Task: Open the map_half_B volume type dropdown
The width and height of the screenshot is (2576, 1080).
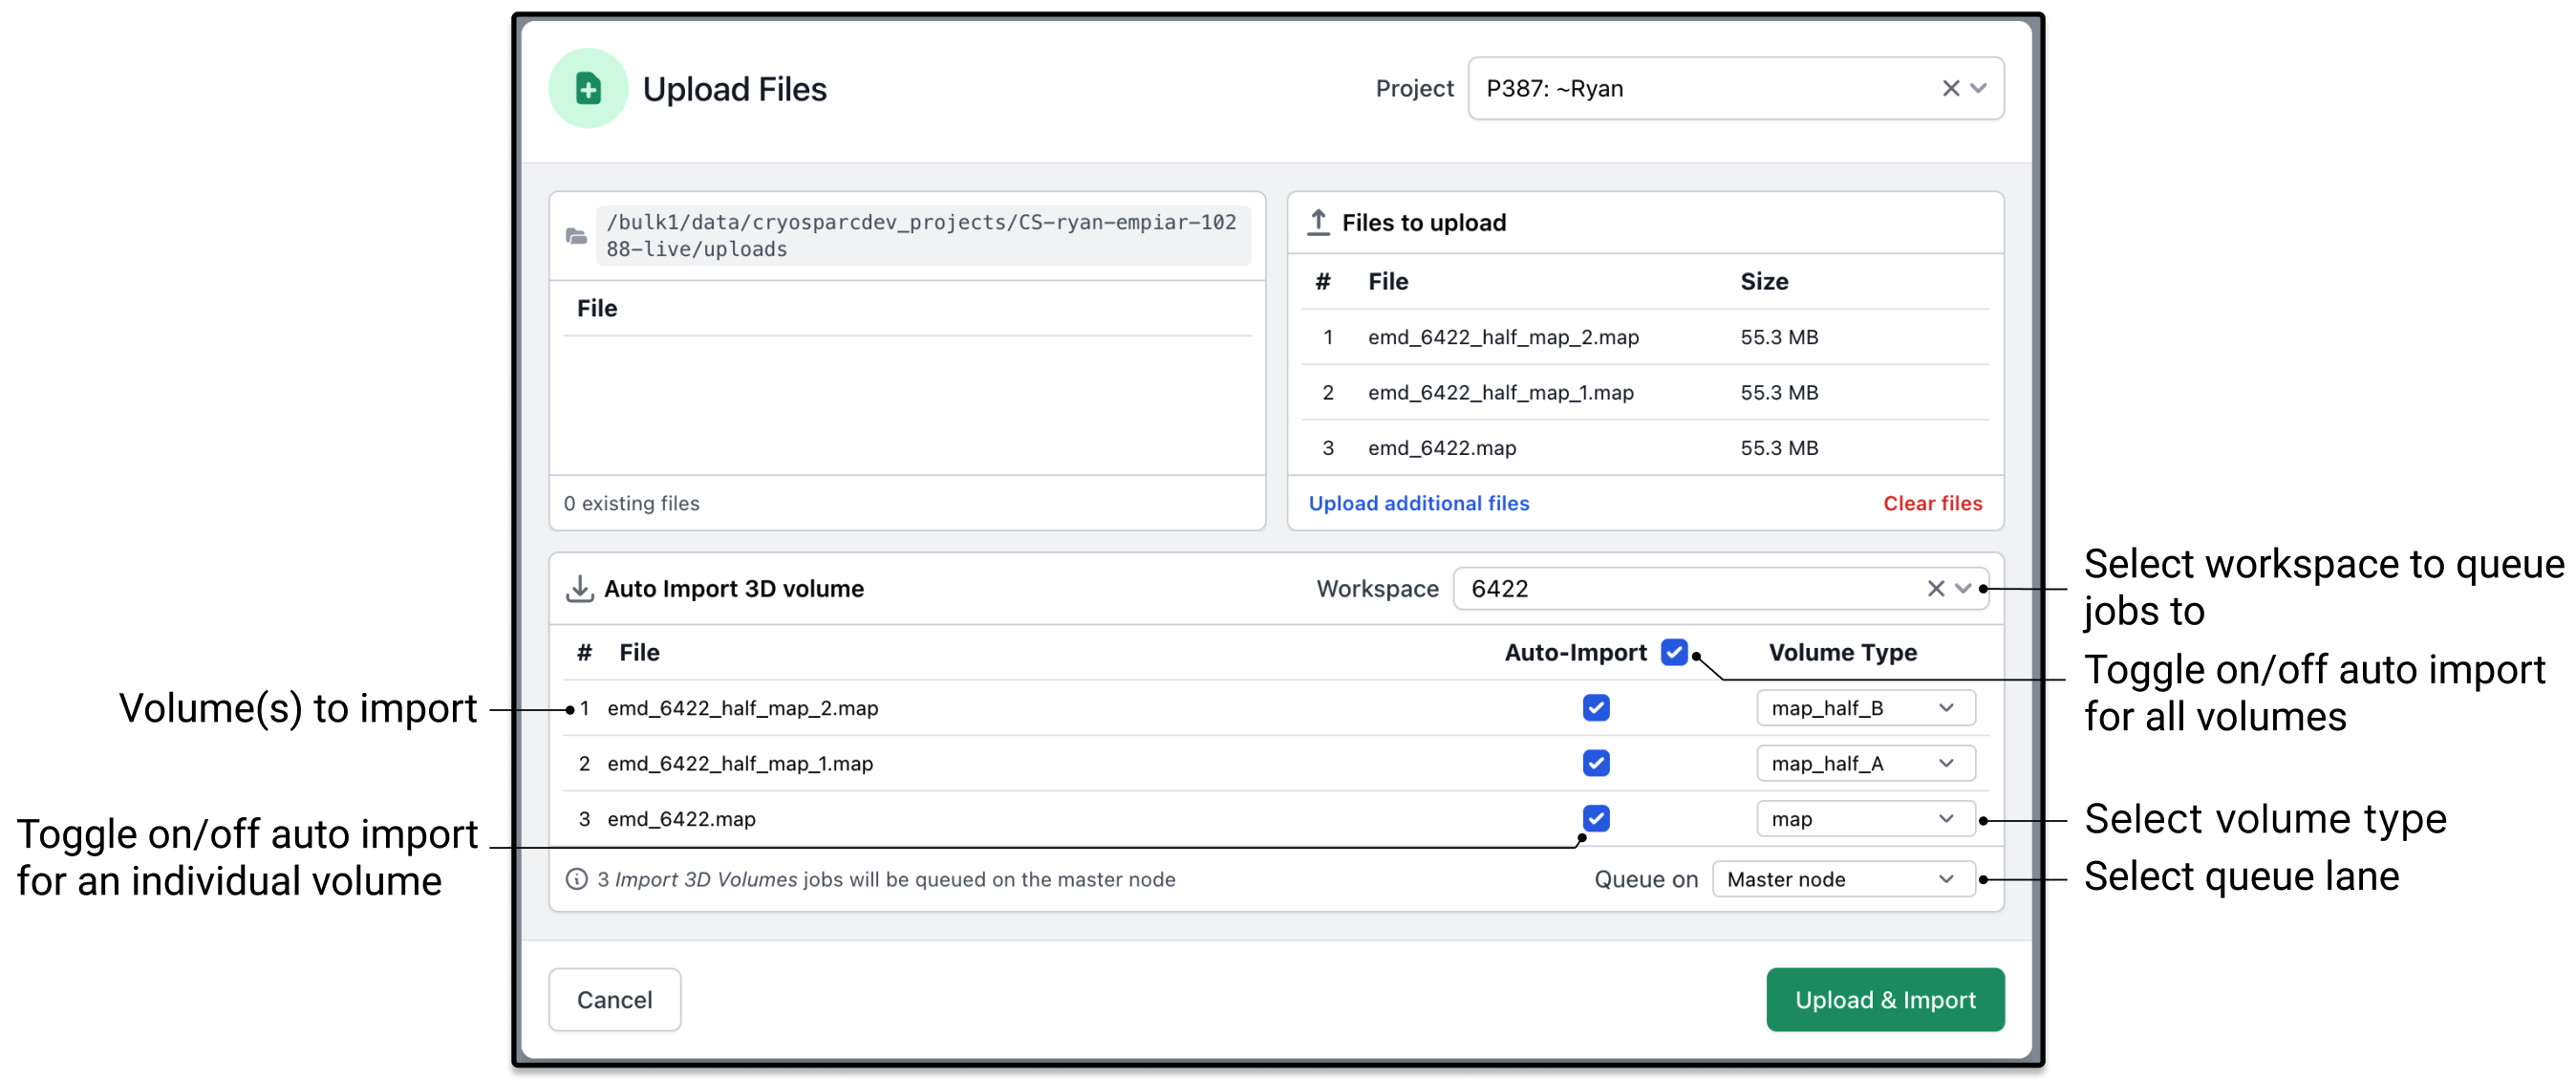Action: pos(1864,708)
